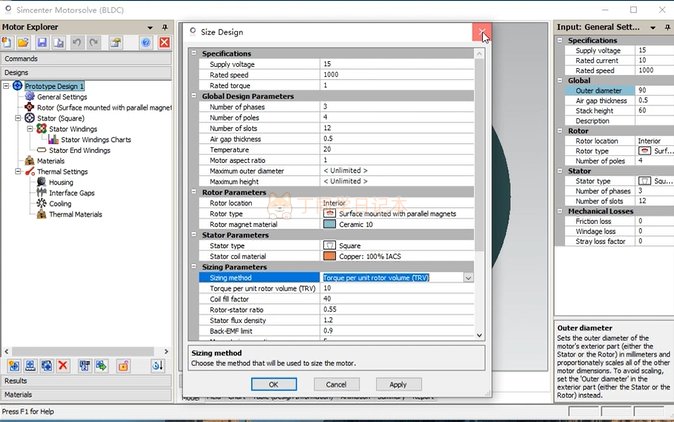Click the Apply button
The image size is (674, 422).
(x=398, y=384)
